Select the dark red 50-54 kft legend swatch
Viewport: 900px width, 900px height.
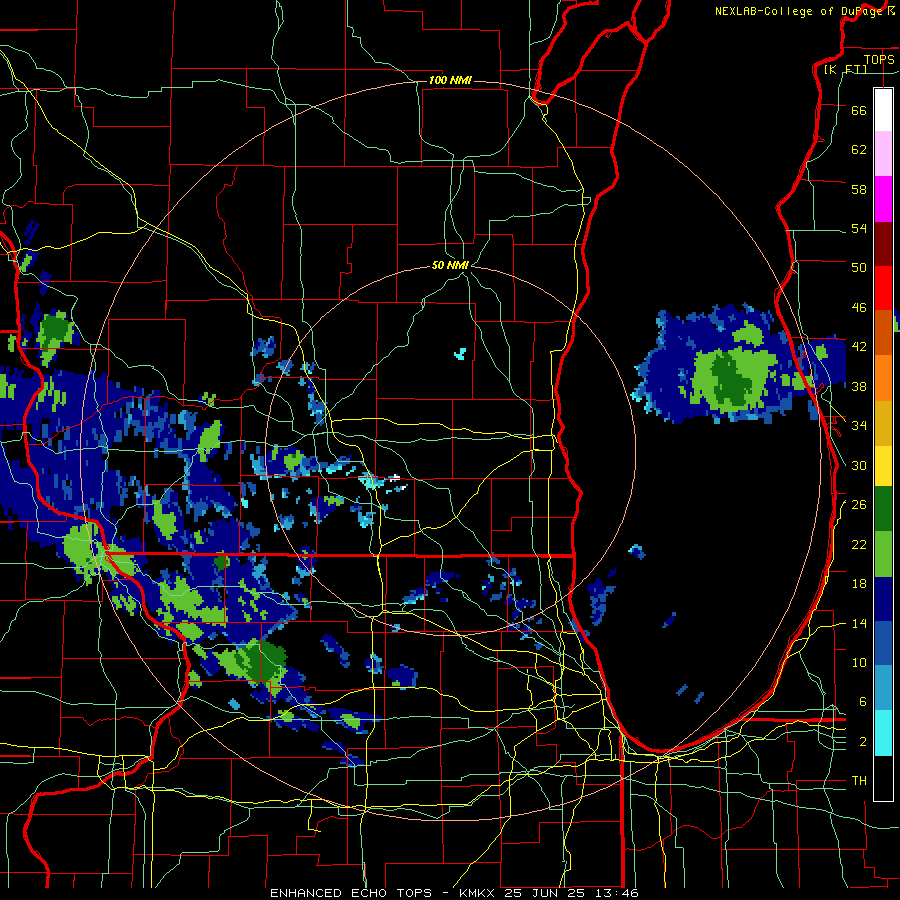[883, 244]
